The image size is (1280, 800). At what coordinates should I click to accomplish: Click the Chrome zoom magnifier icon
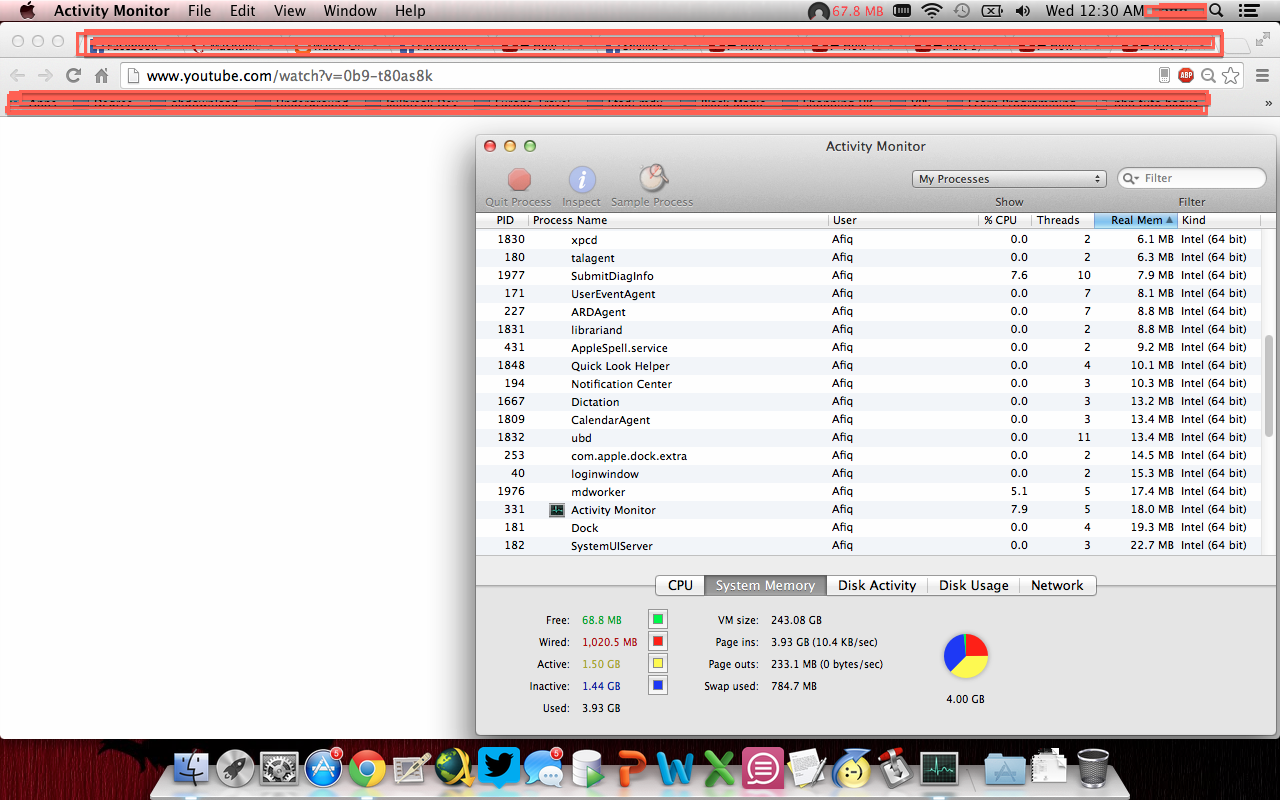pyautogui.click(x=1208, y=75)
